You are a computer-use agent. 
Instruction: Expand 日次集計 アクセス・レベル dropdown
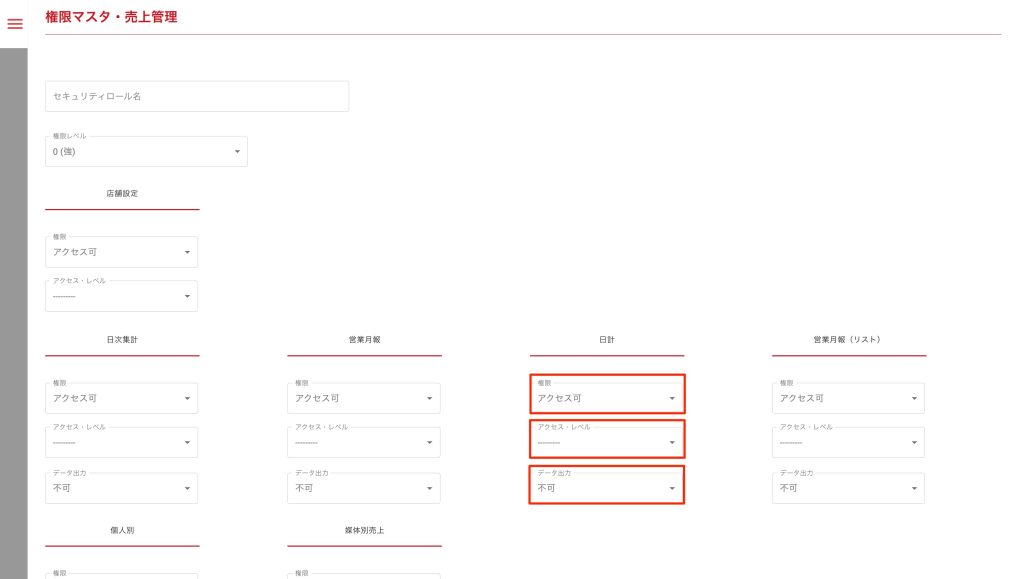121,443
